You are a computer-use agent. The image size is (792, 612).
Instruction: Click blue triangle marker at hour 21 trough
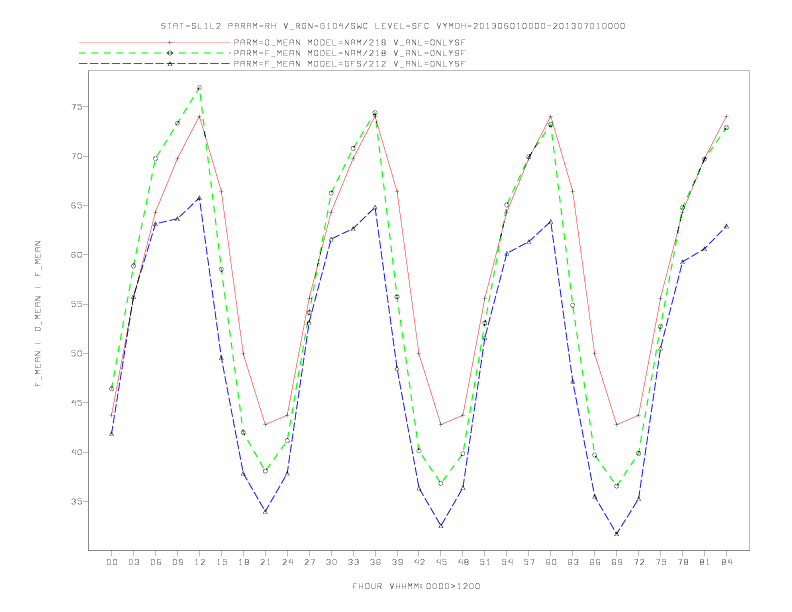click(265, 512)
